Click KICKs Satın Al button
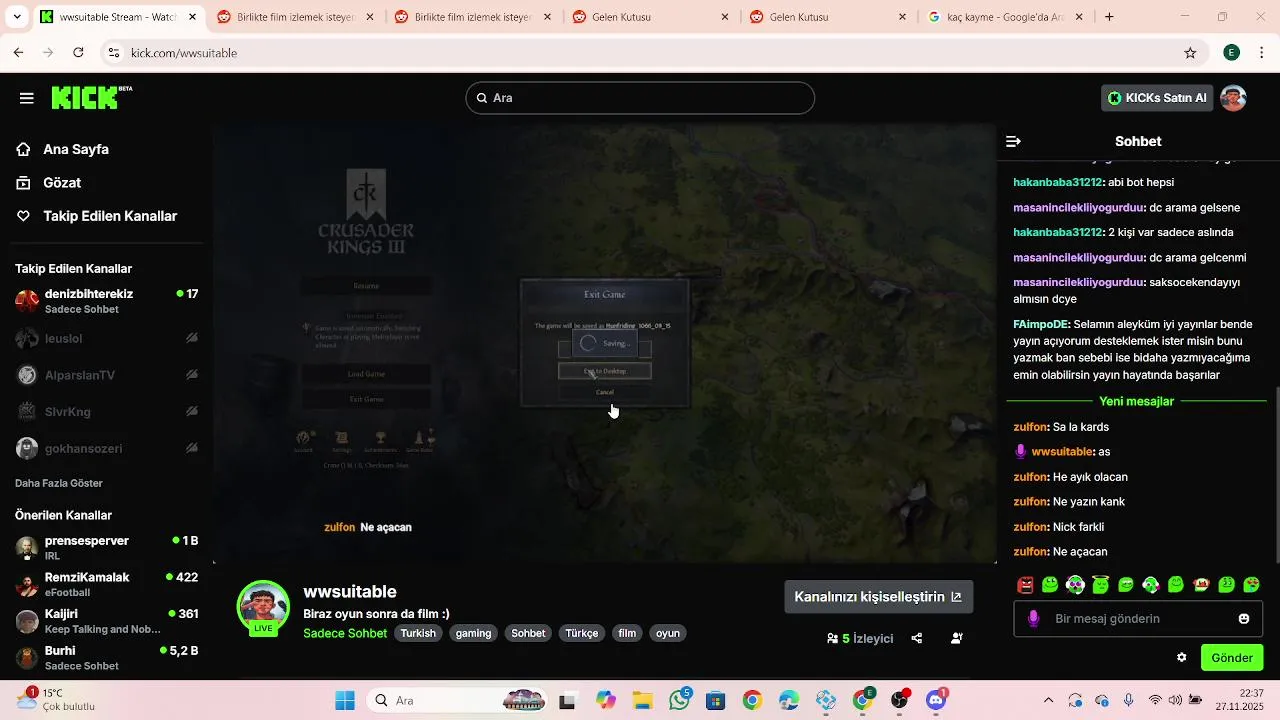The width and height of the screenshot is (1280, 720). (x=1157, y=98)
